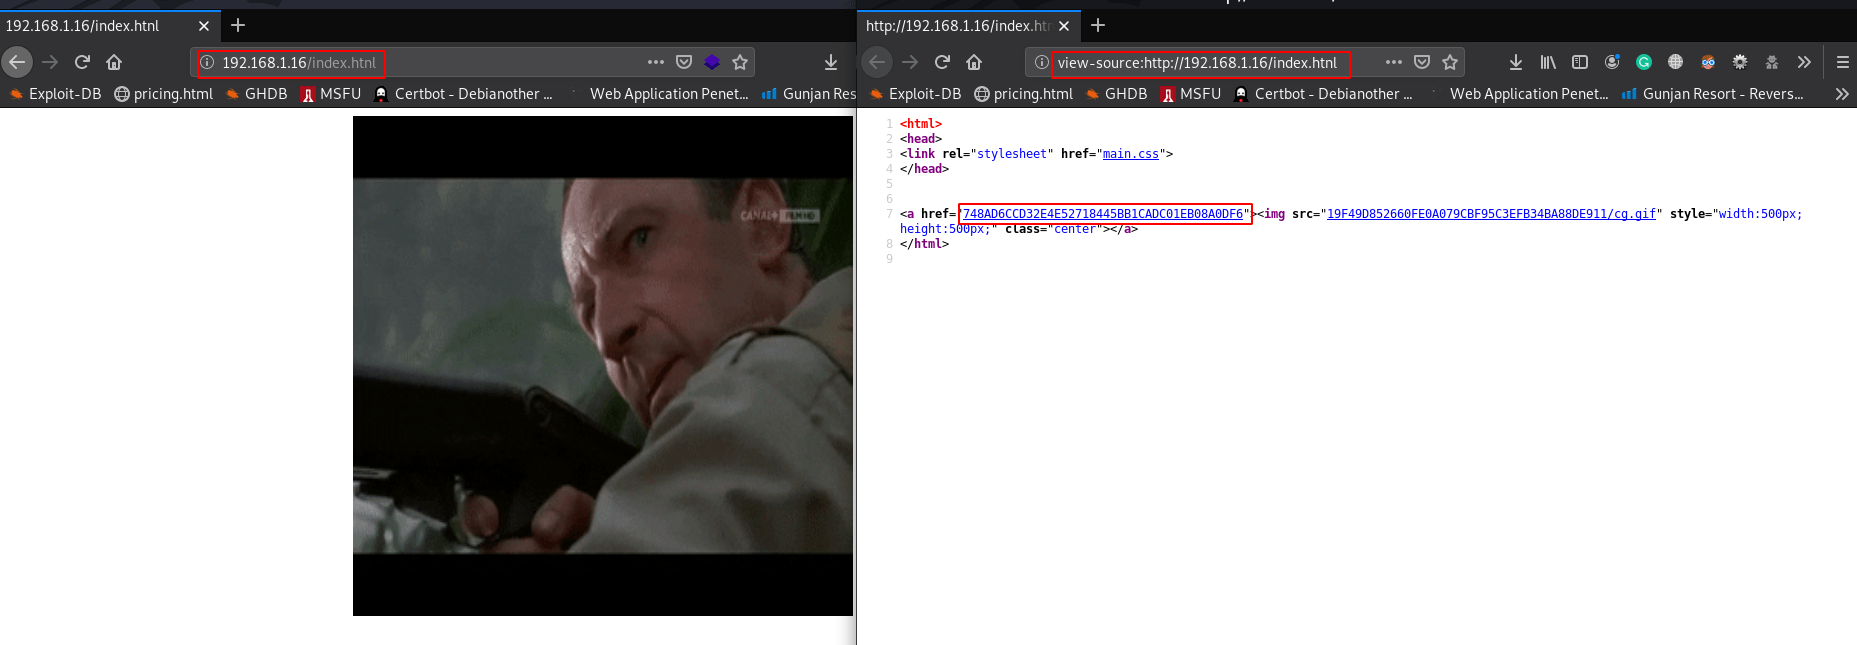Open the main.css link in source

1131,154
